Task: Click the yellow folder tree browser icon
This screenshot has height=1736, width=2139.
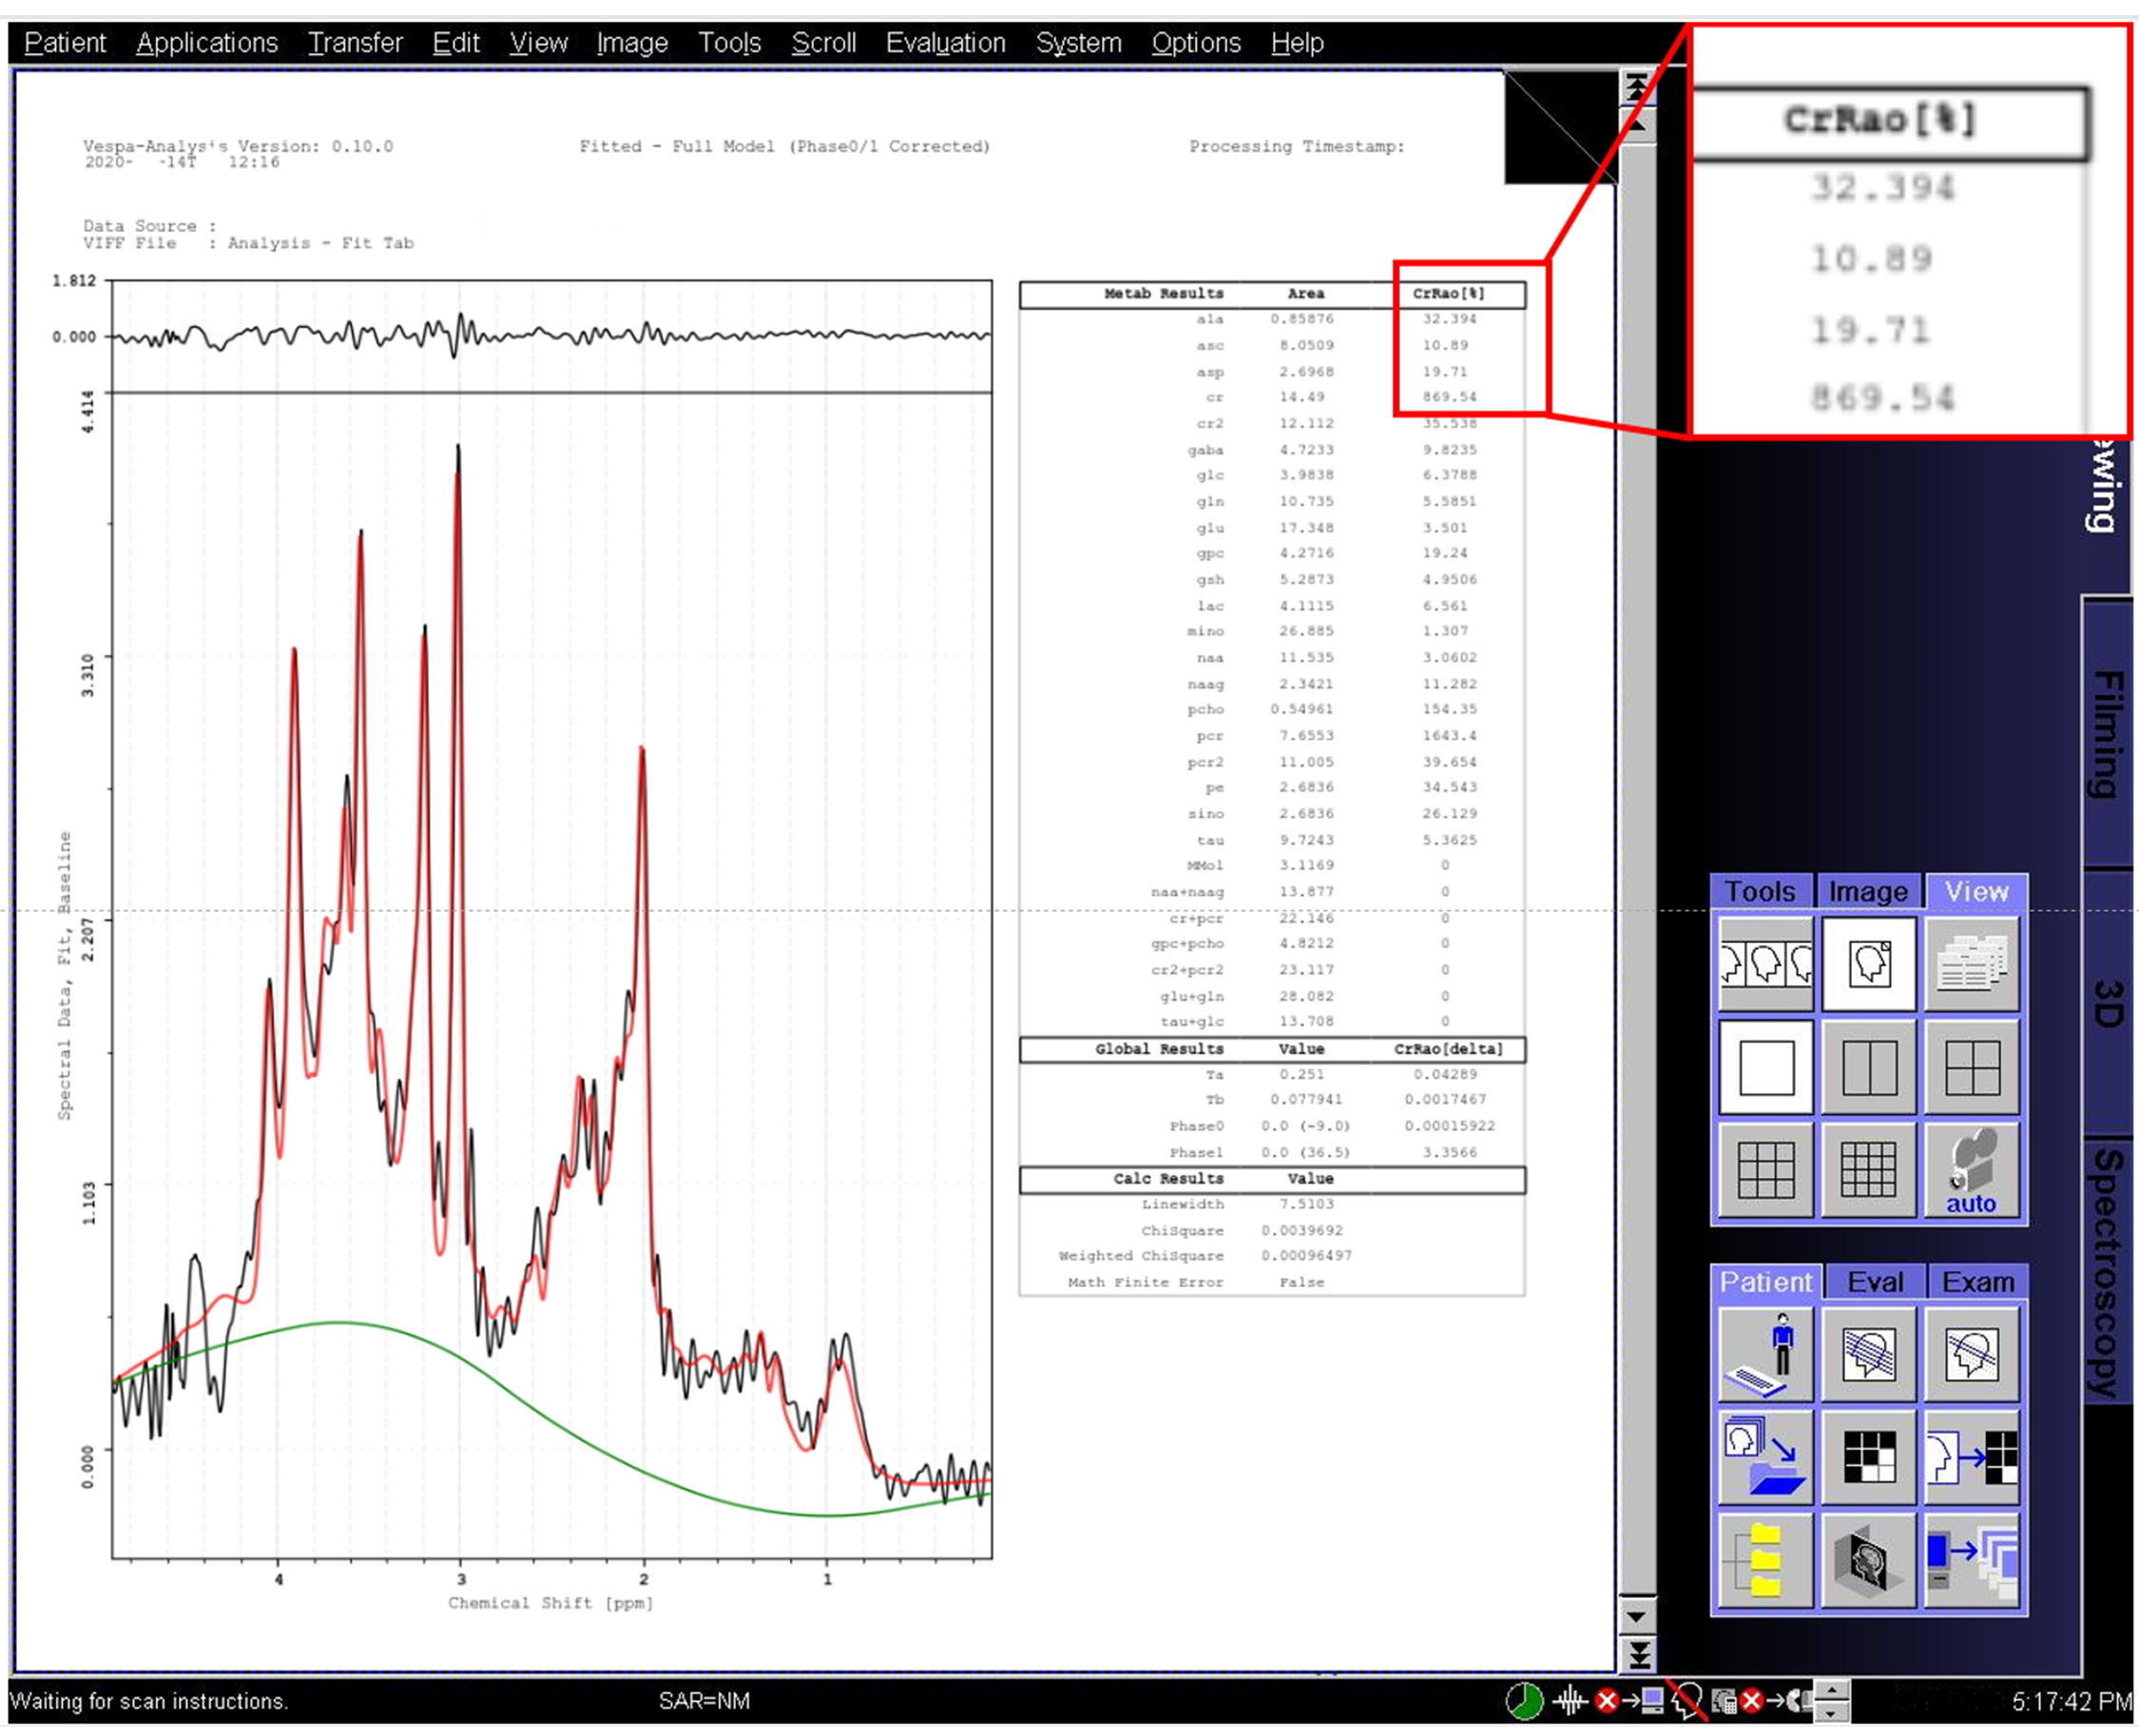Action: pos(1765,1560)
